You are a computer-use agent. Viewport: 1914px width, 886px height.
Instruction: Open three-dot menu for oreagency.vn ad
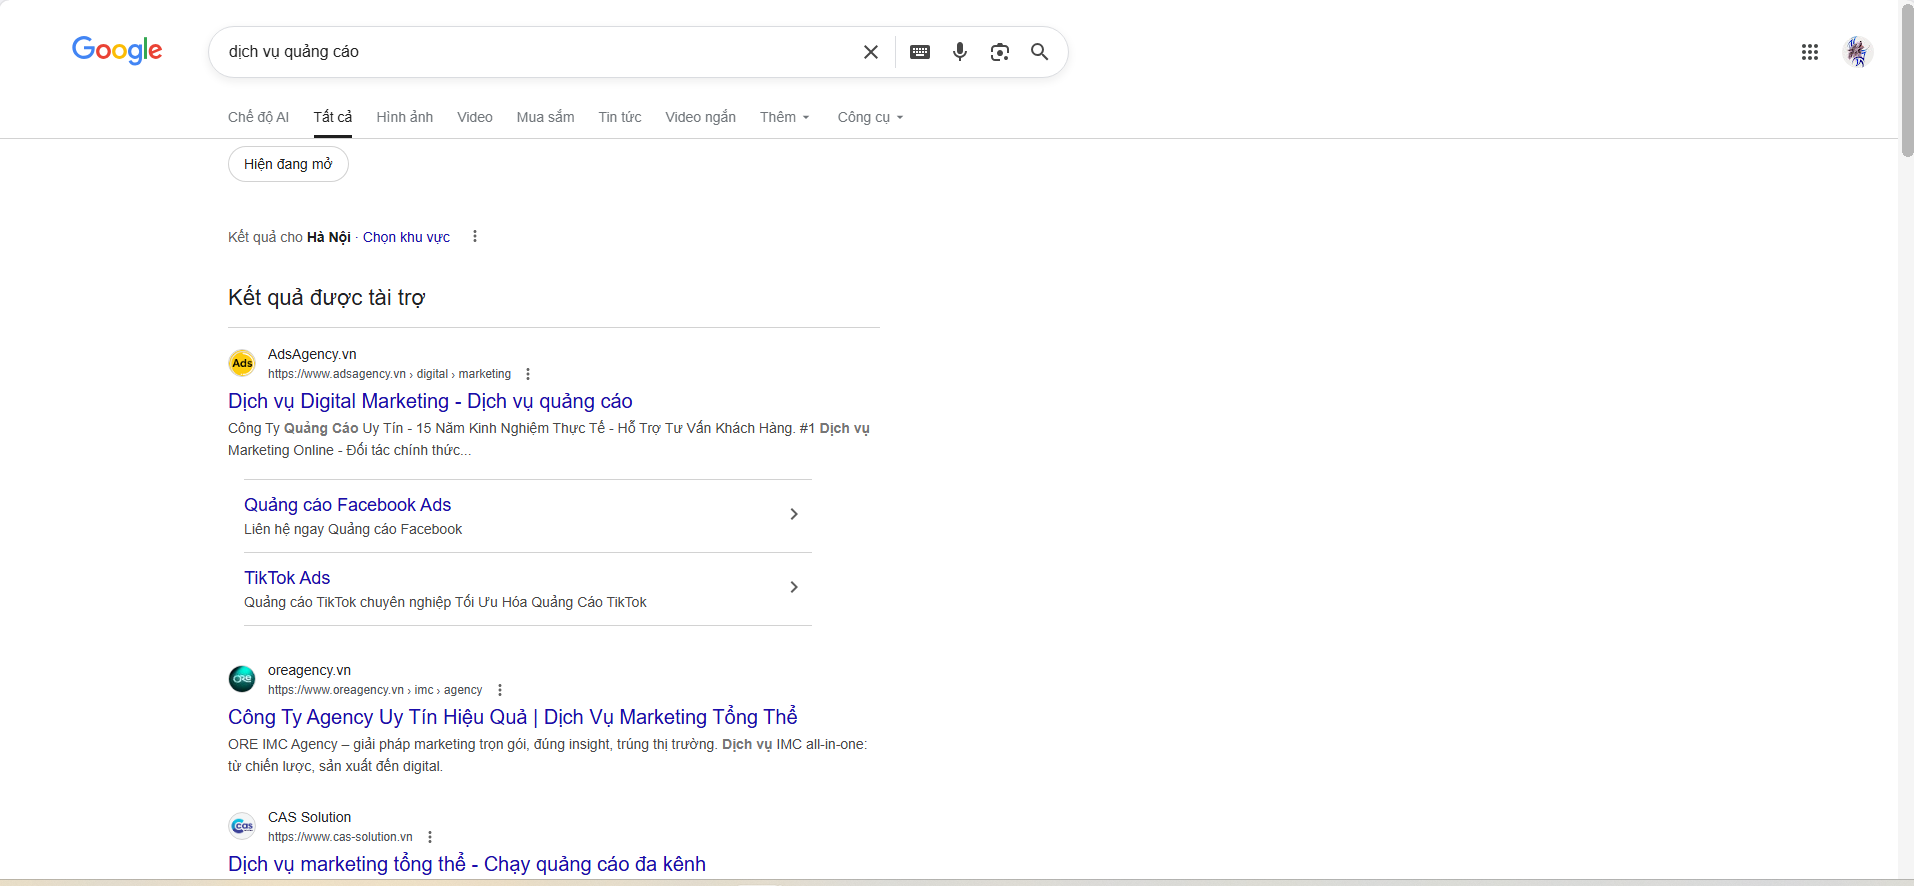click(500, 690)
